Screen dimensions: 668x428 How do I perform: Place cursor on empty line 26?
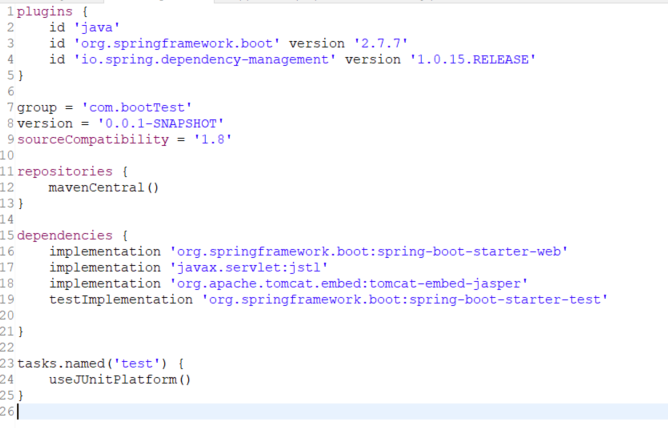click(x=341, y=412)
